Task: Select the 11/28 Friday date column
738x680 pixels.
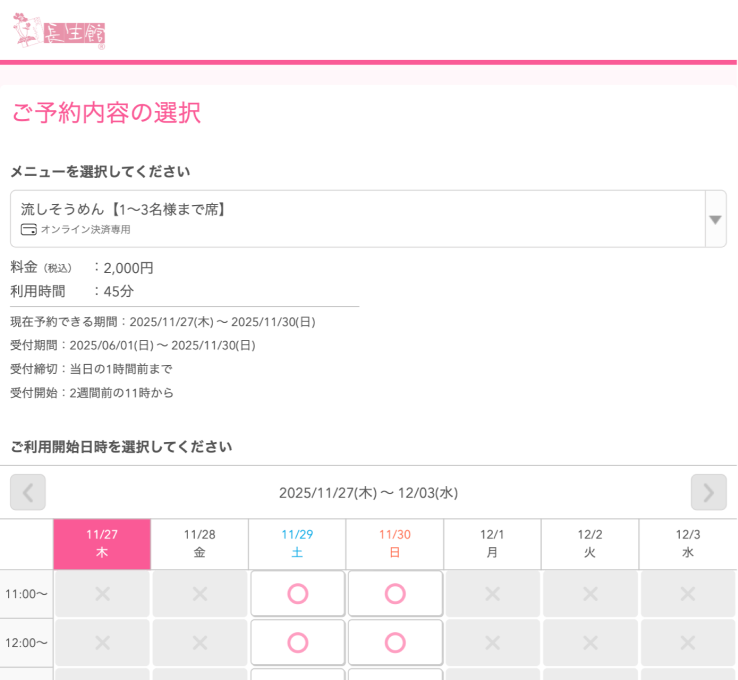Action: point(199,544)
